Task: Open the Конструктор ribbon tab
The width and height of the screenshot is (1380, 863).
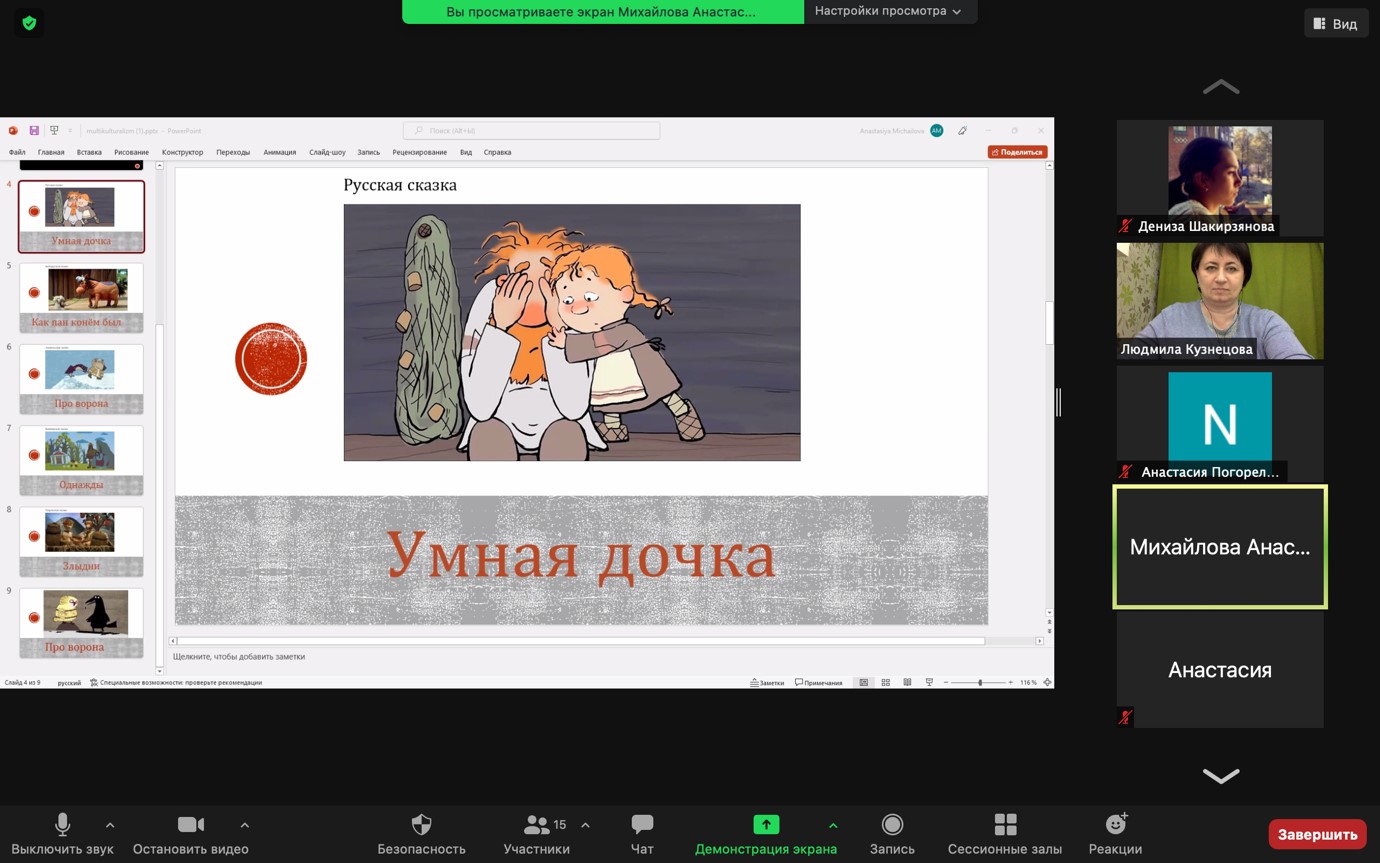Action: [182, 152]
